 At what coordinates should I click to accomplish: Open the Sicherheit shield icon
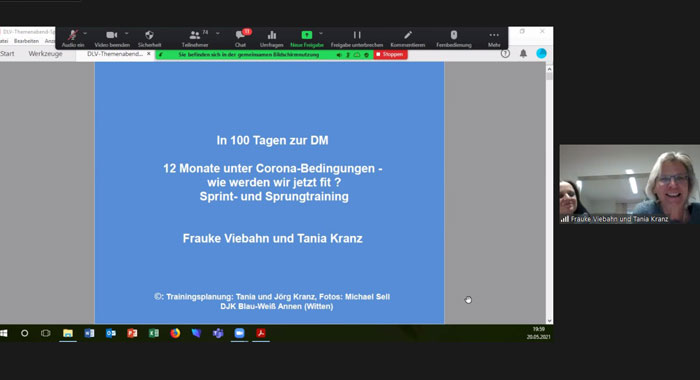point(149,38)
